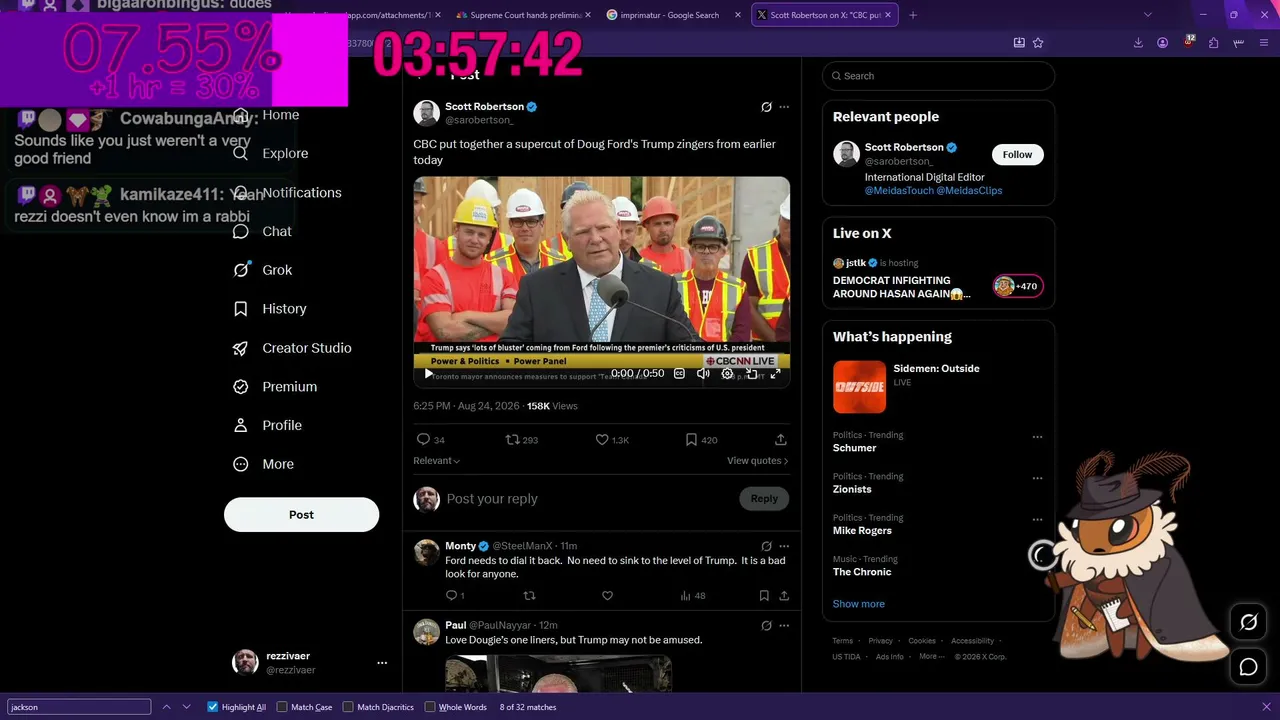
Task: Go to previous find match arrow
Action: point(167,707)
